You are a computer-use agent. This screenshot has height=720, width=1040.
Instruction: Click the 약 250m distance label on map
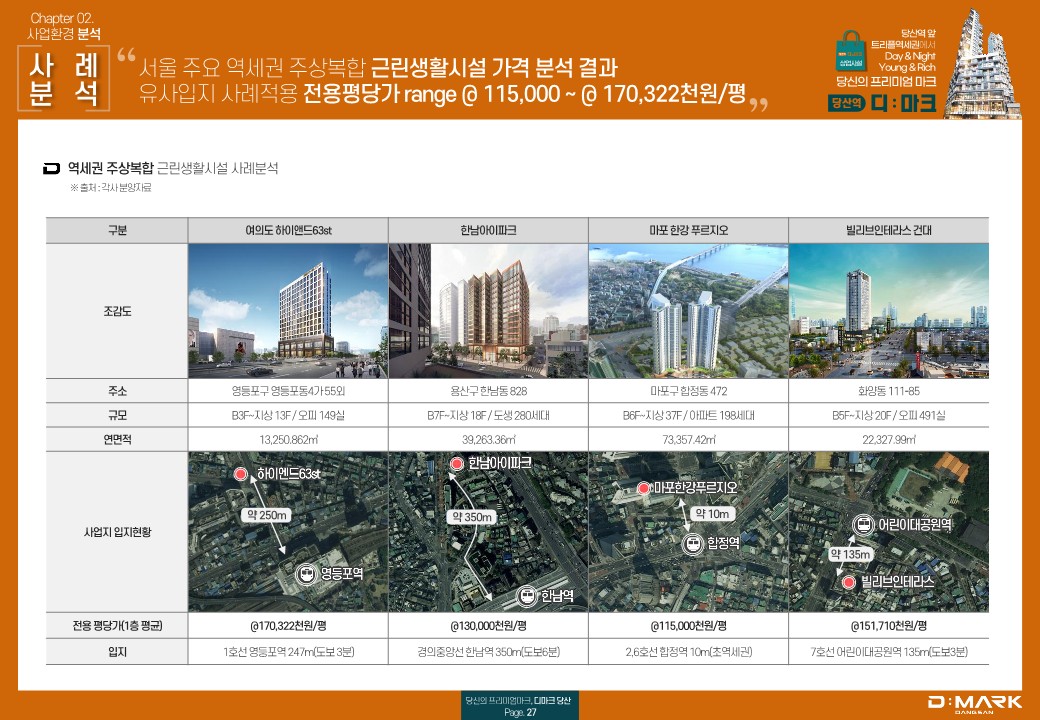pos(266,515)
